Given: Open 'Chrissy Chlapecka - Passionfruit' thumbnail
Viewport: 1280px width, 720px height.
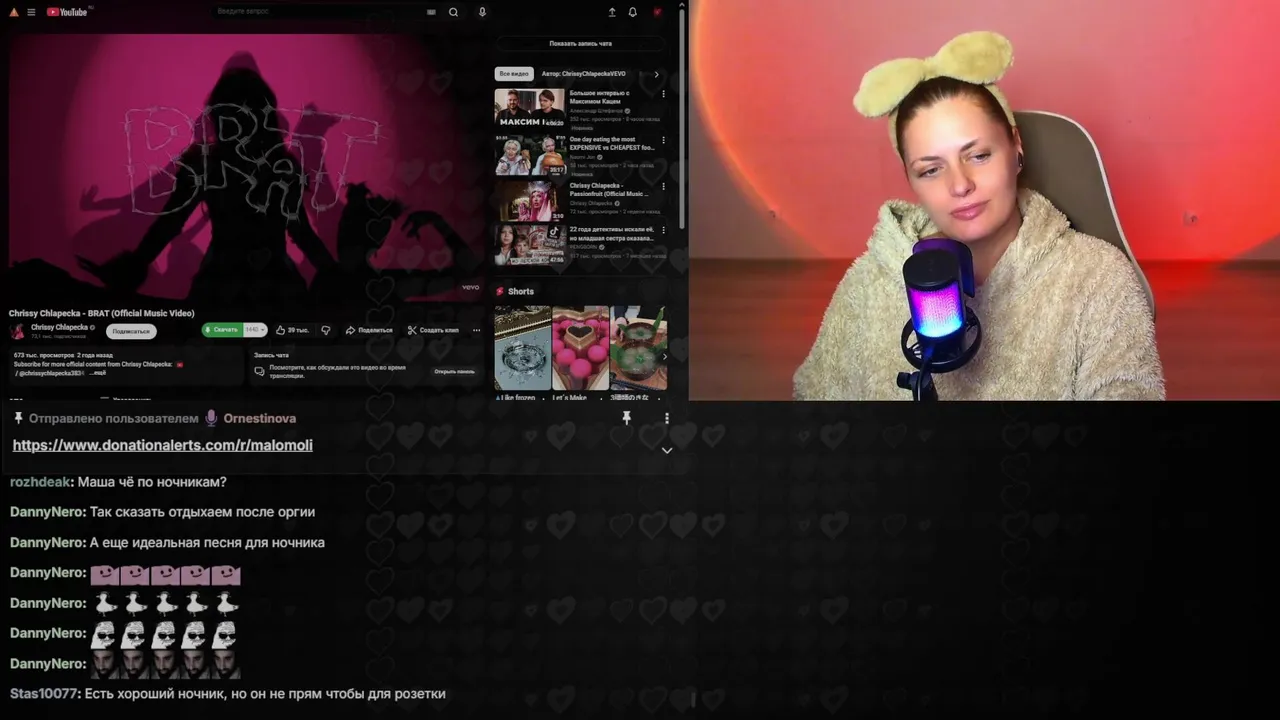Looking at the screenshot, I should [x=529, y=201].
